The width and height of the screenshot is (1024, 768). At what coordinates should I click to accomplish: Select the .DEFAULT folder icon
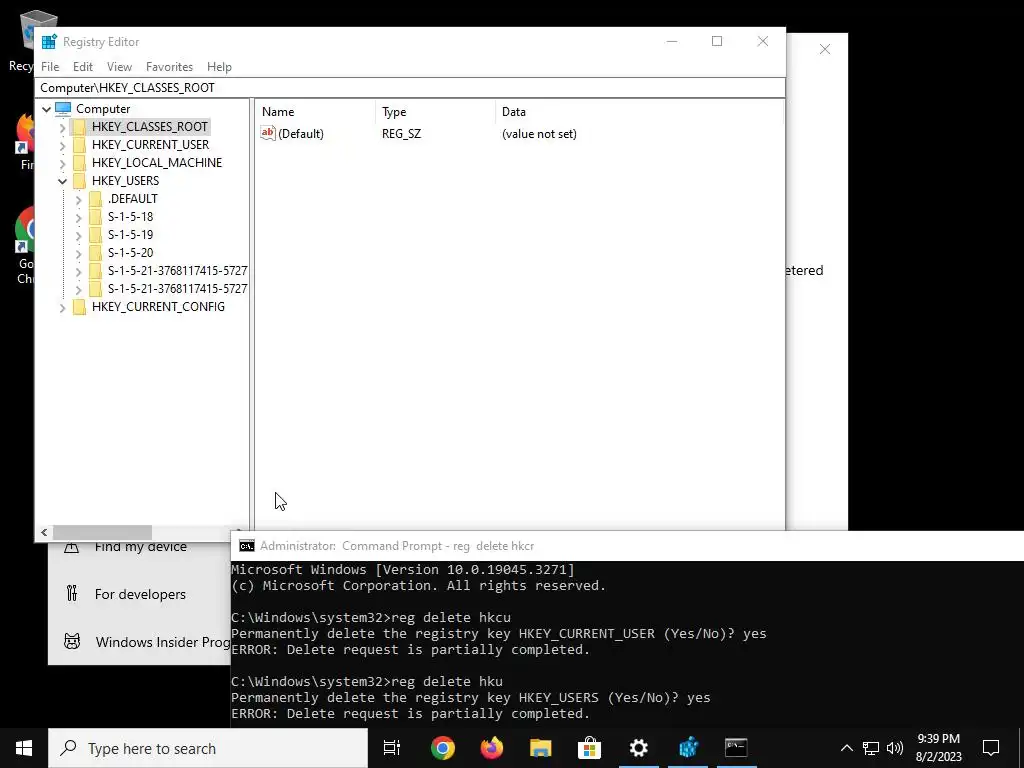[95, 199]
